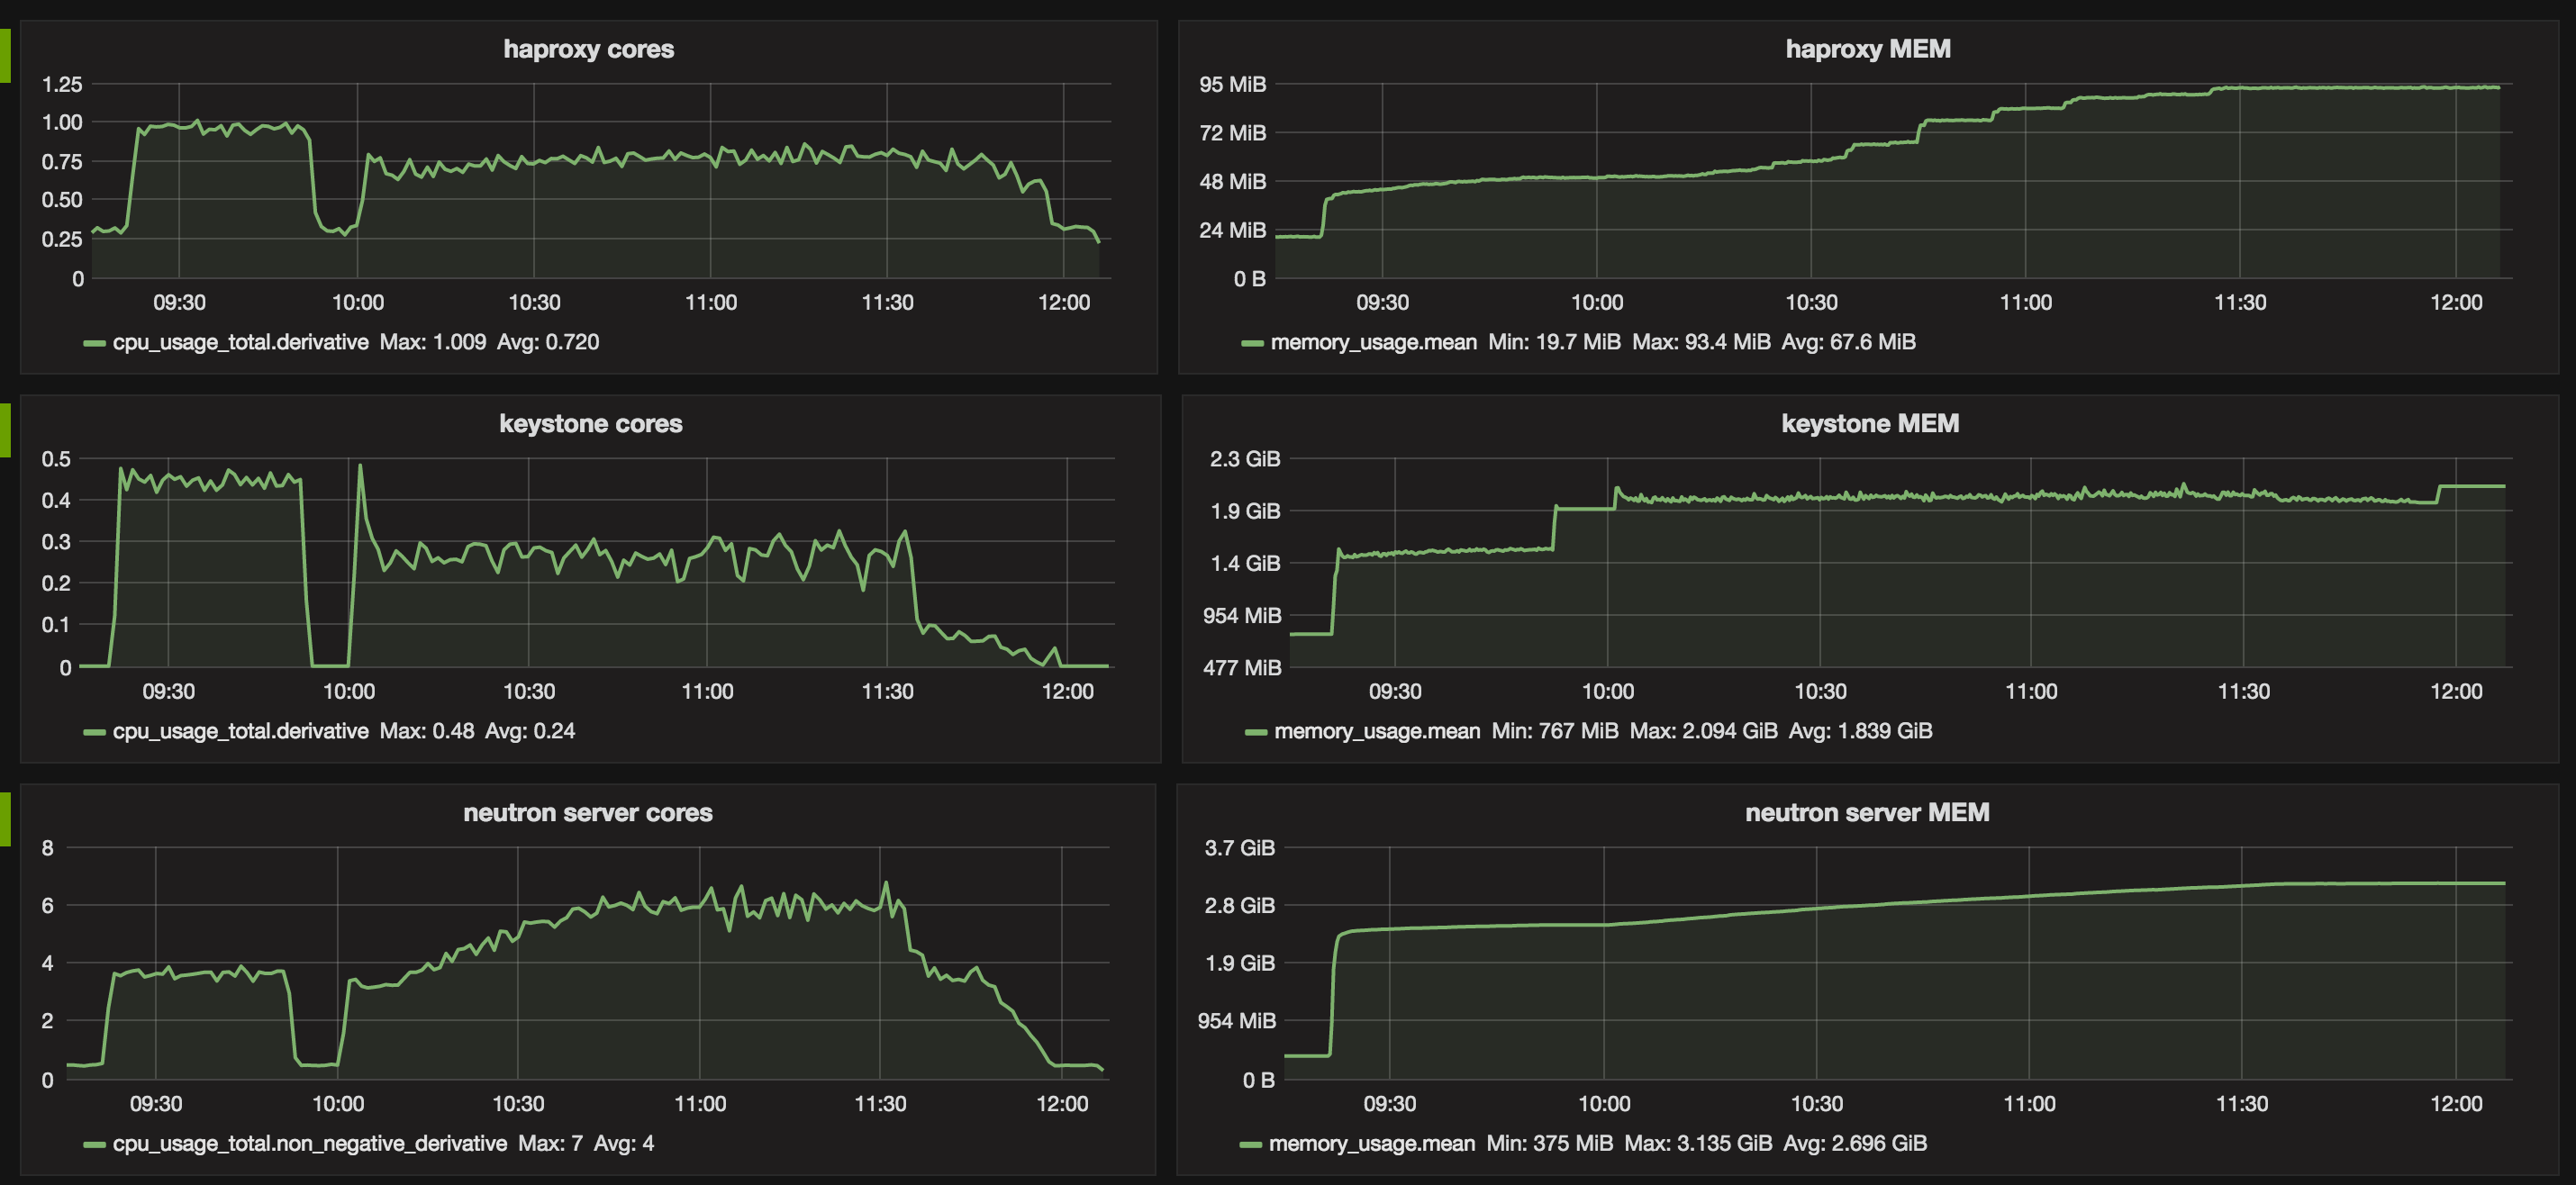Click the green row handle beside neutron server cores

4,819
